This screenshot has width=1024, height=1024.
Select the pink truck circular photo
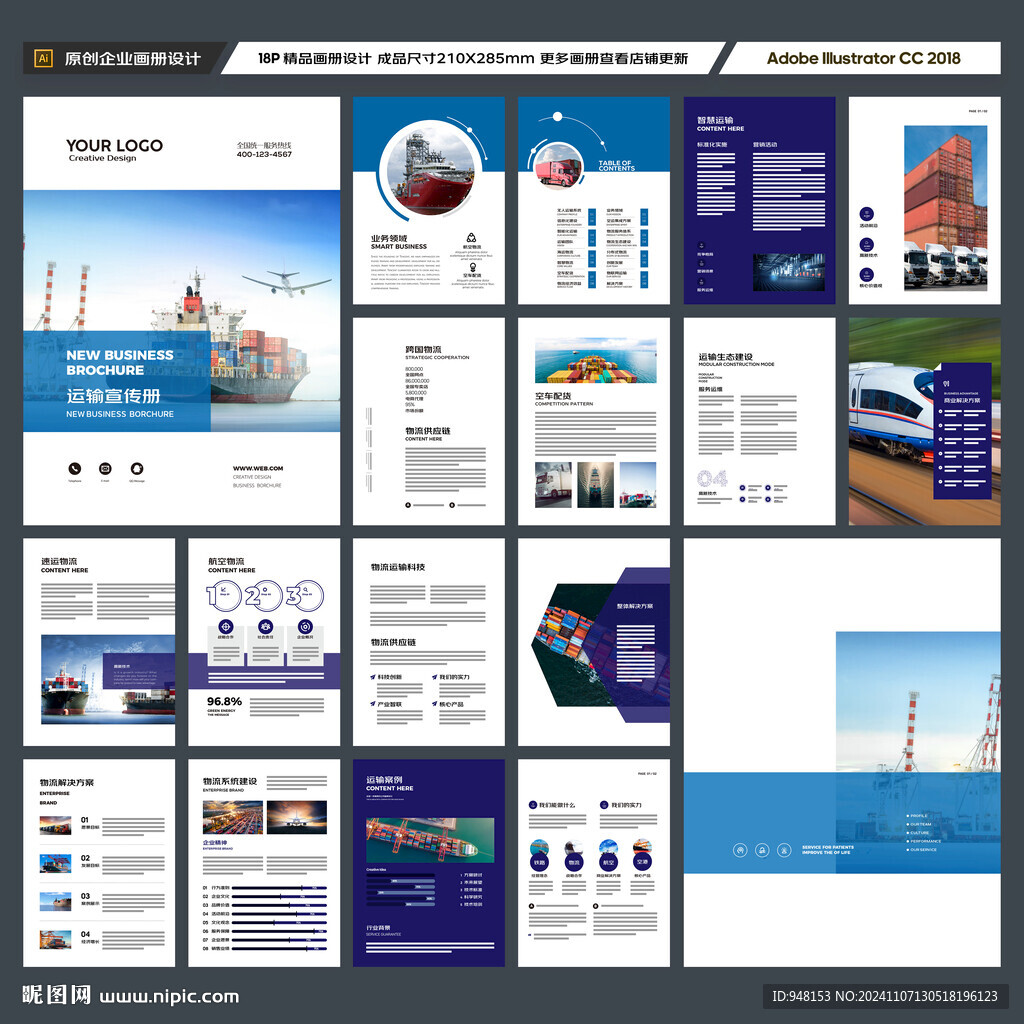pyautogui.click(x=558, y=167)
